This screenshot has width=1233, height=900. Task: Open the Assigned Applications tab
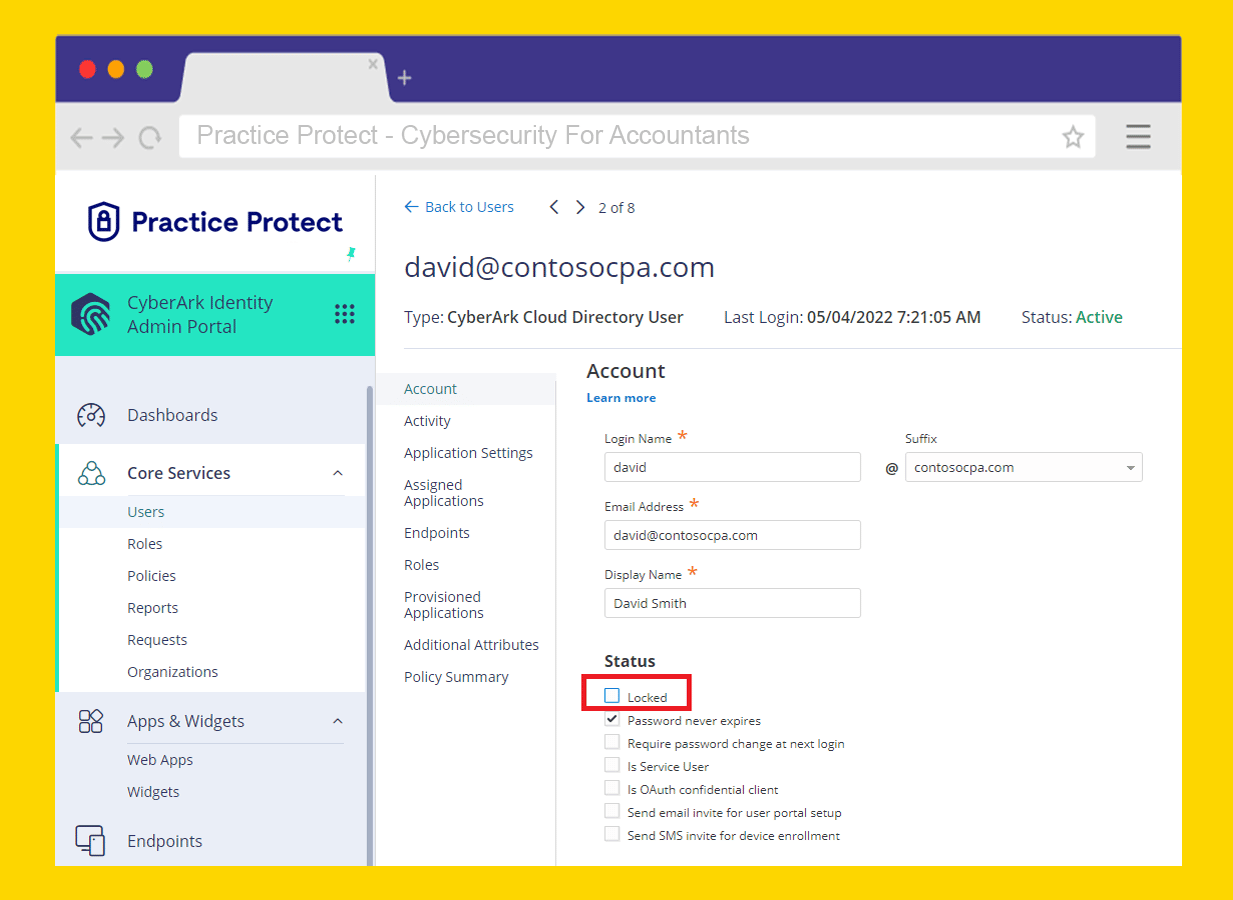tap(444, 493)
